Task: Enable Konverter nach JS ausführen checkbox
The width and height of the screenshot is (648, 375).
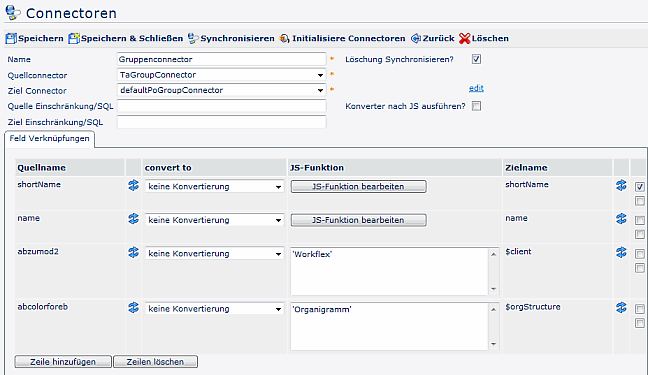Action: click(x=476, y=106)
